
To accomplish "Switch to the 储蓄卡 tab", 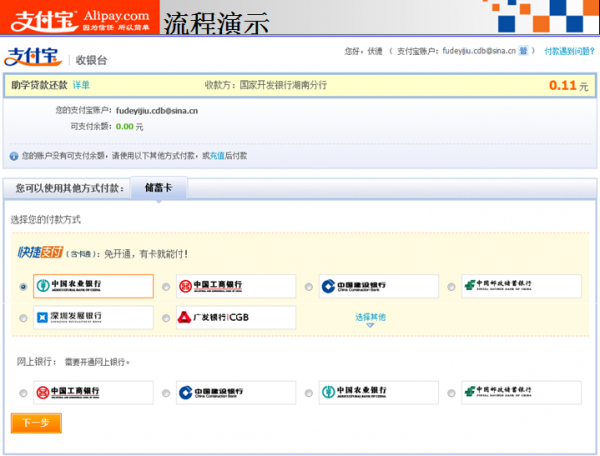I will [x=159, y=187].
